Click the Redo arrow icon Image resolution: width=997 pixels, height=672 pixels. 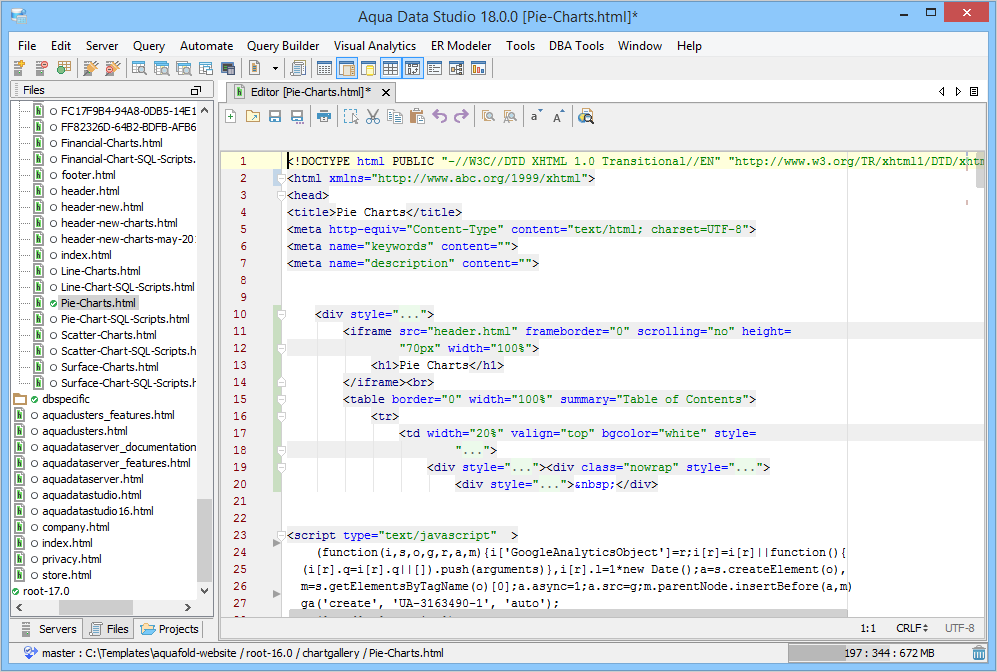[x=461, y=117]
